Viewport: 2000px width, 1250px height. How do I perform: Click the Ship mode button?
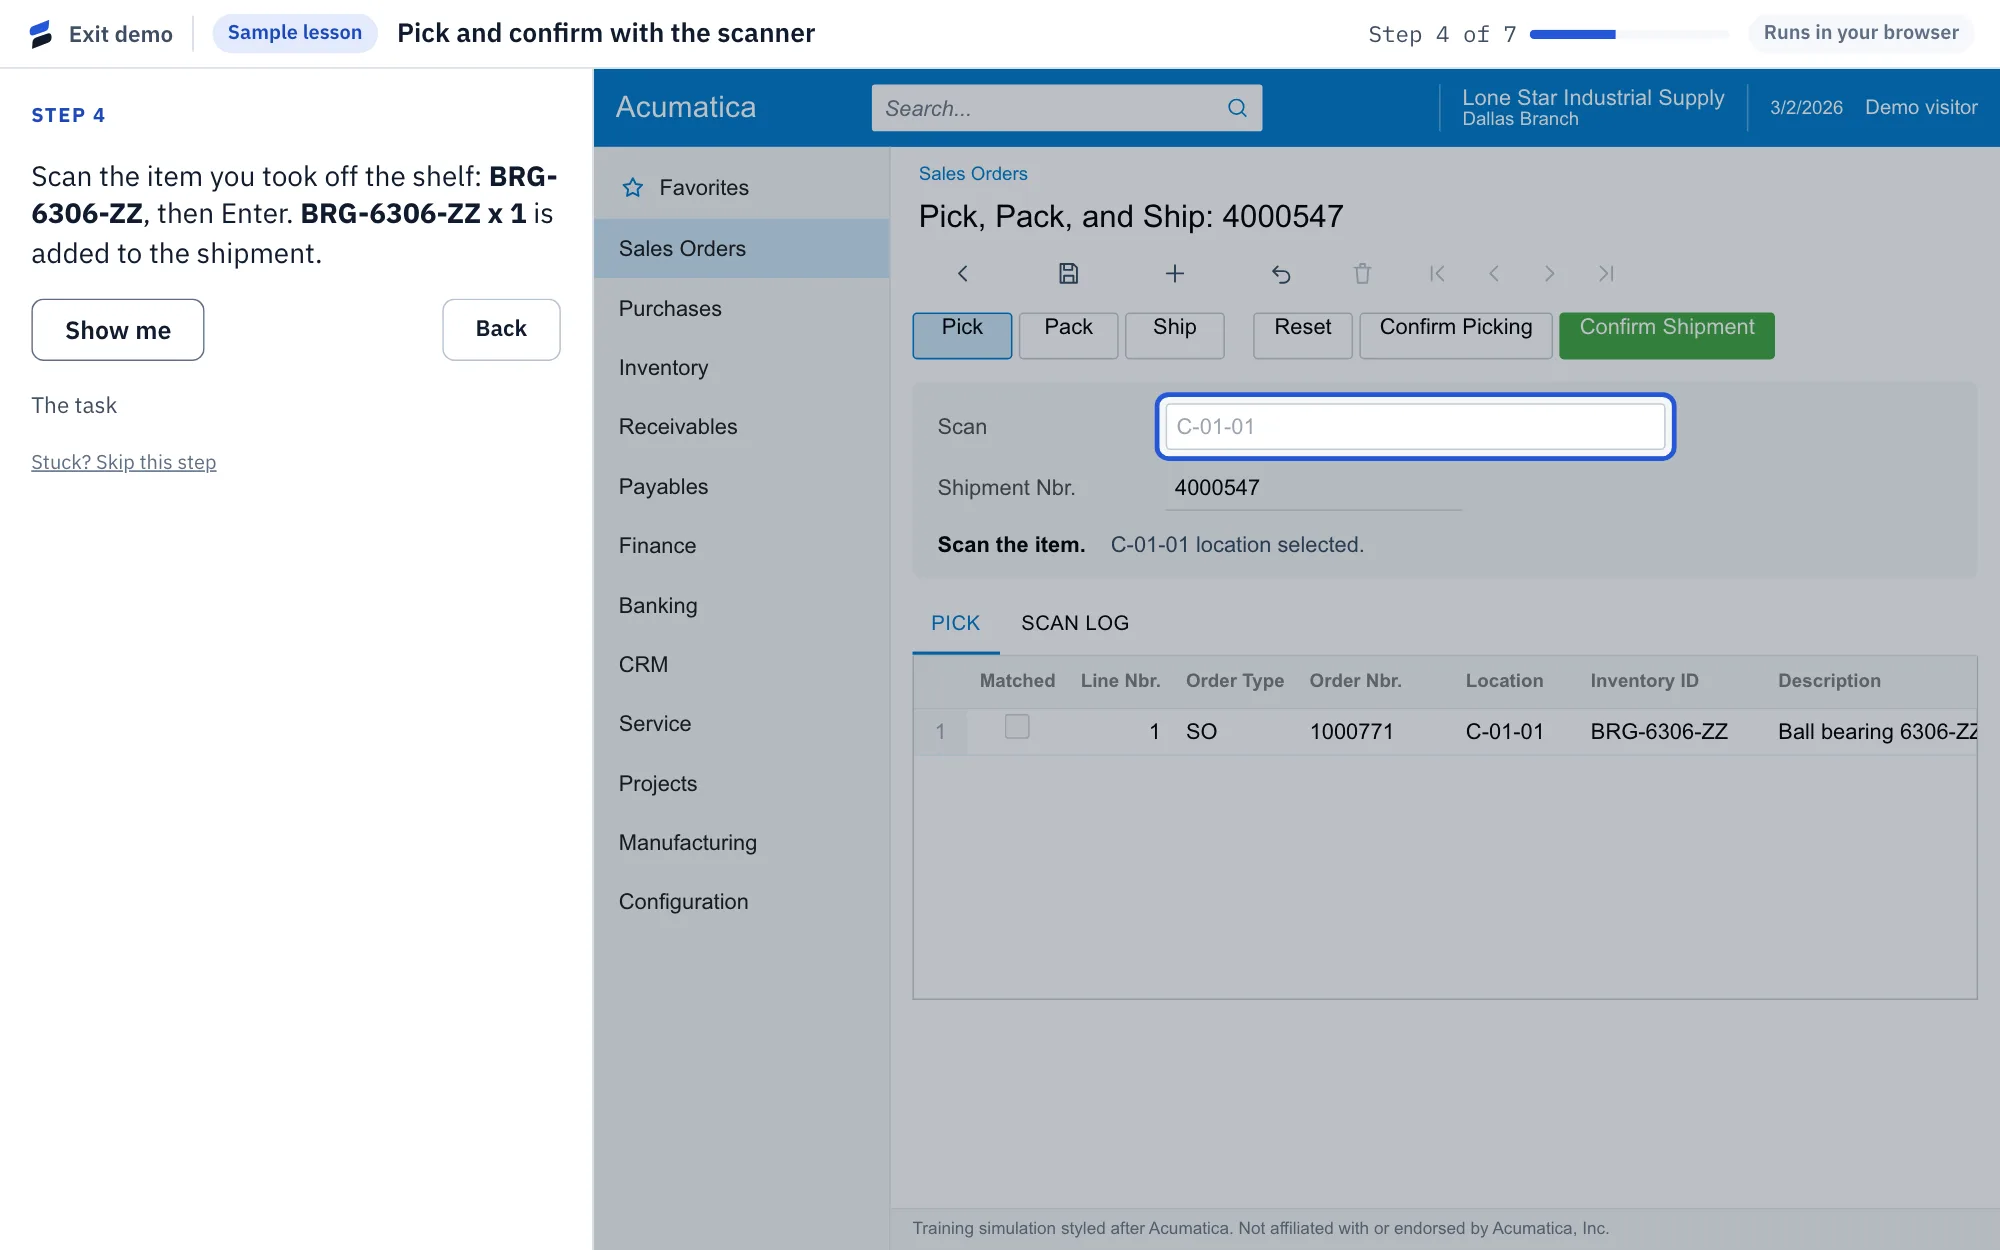click(1174, 335)
